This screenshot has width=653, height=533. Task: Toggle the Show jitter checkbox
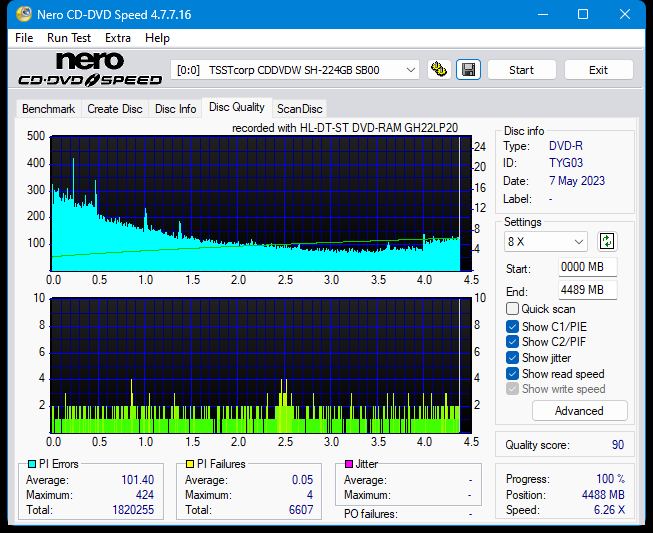tap(513, 358)
